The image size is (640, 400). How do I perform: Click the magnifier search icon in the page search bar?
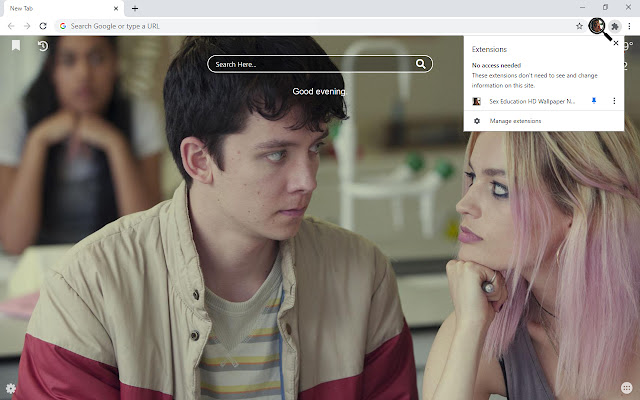point(420,64)
